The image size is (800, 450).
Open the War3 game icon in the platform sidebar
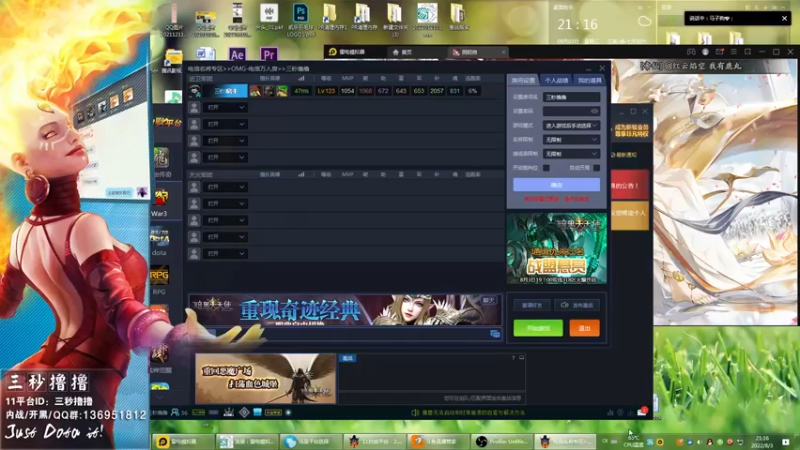[161, 197]
